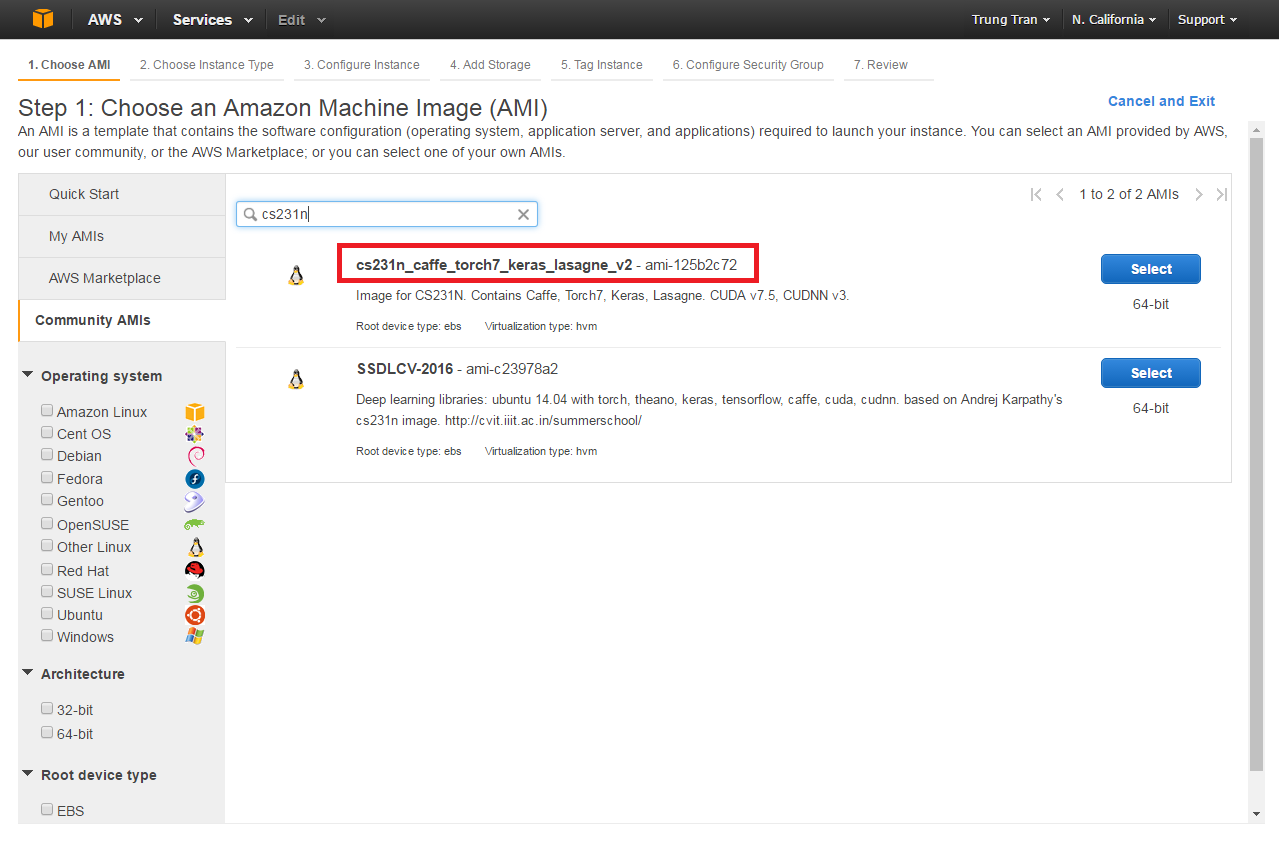Go to the previous page of AMIs arrow

(x=1060, y=194)
